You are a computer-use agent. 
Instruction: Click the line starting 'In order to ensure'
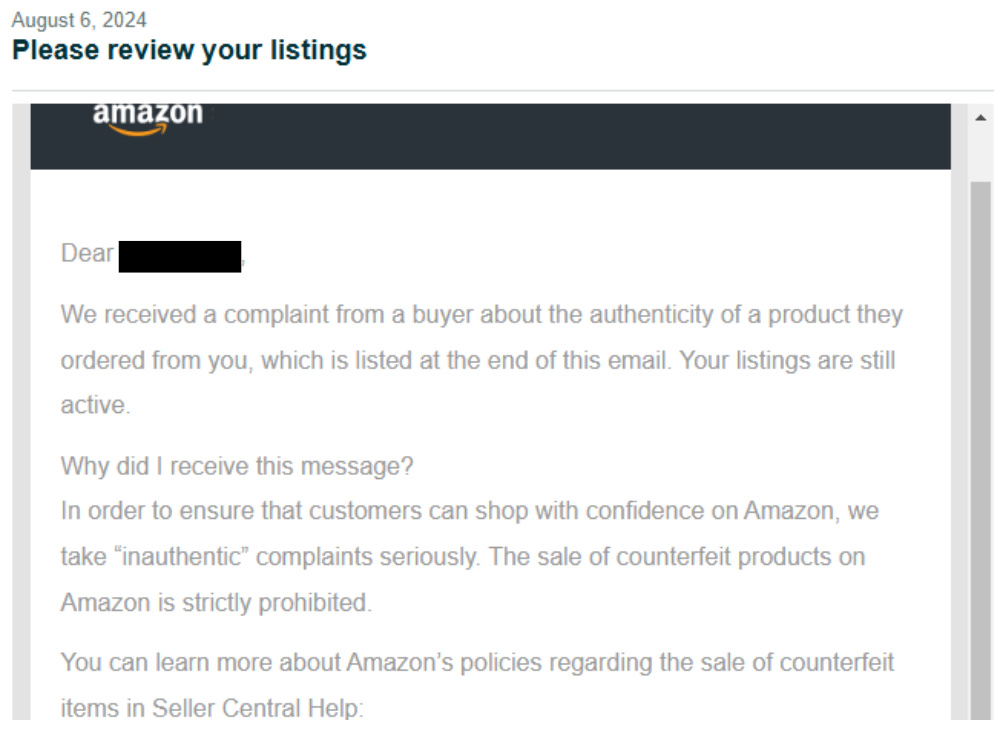click(470, 511)
